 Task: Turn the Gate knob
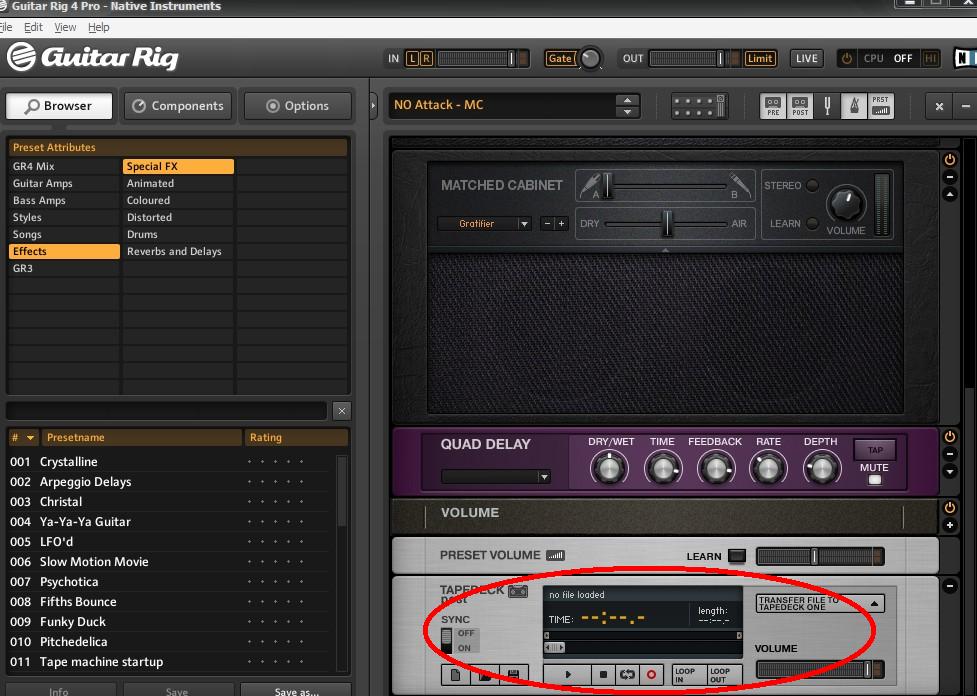590,59
